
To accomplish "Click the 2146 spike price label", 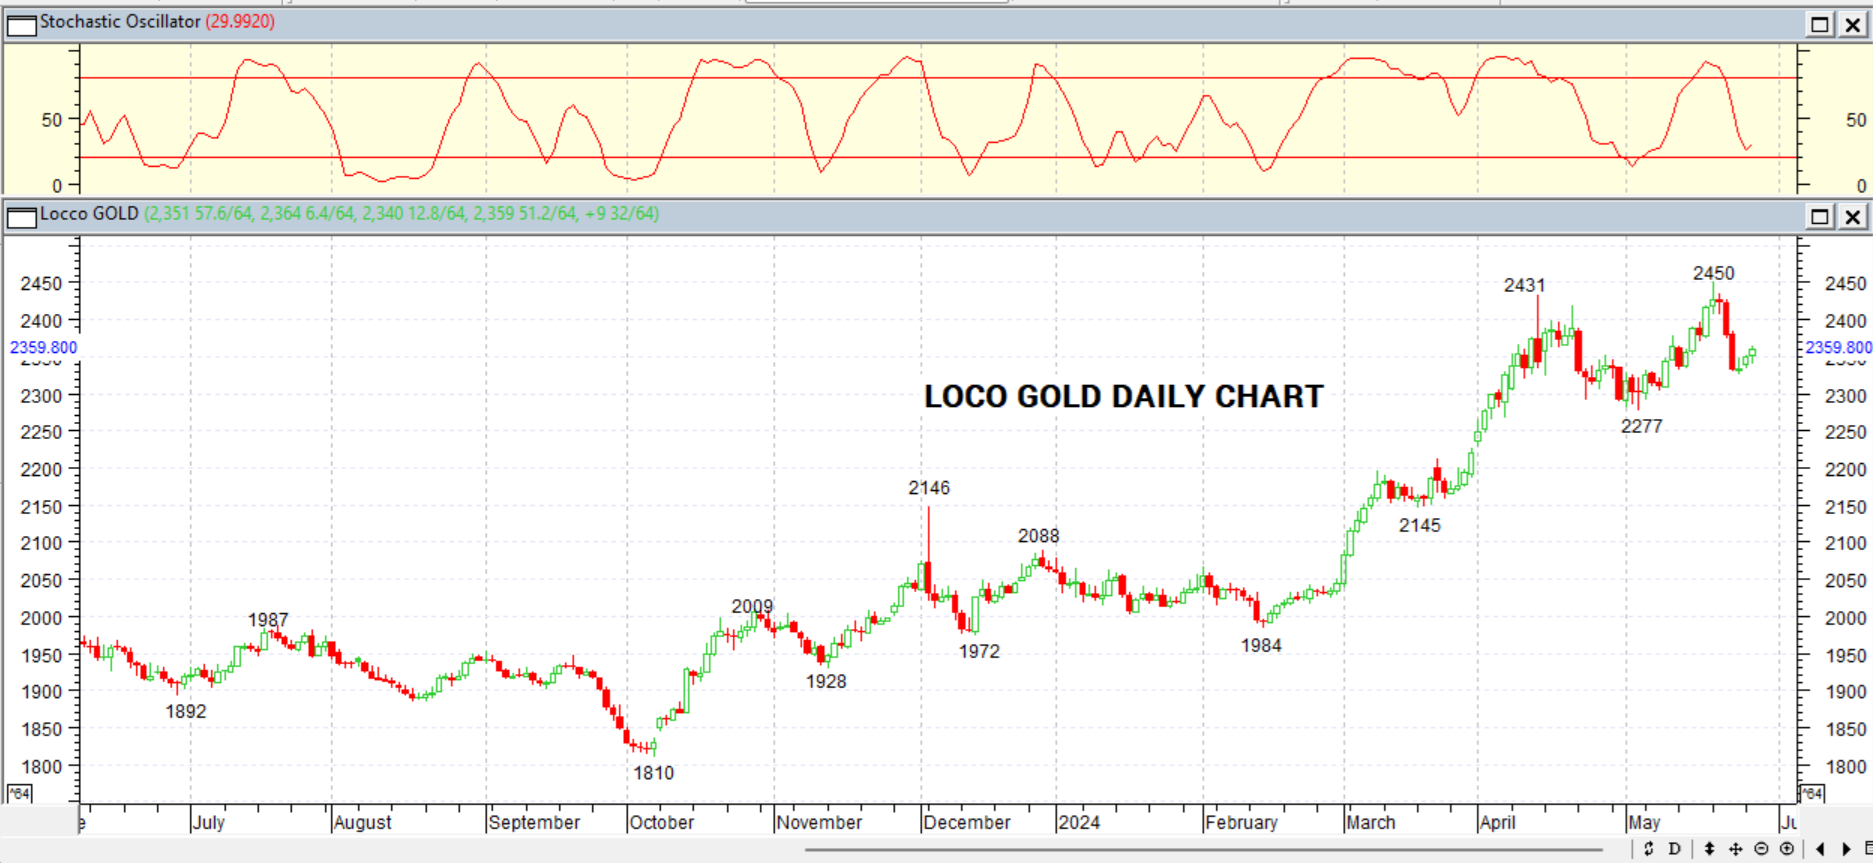I will (929, 488).
